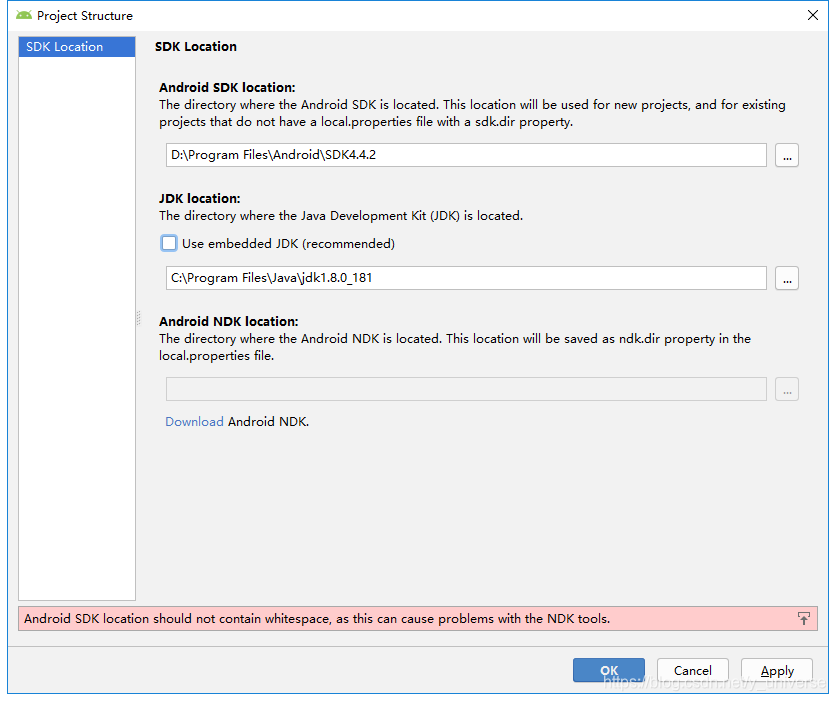Click the SDK whitespace warning message text
Image resolution: width=836 pixels, height=701 pixels.
pyautogui.click(x=317, y=619)
